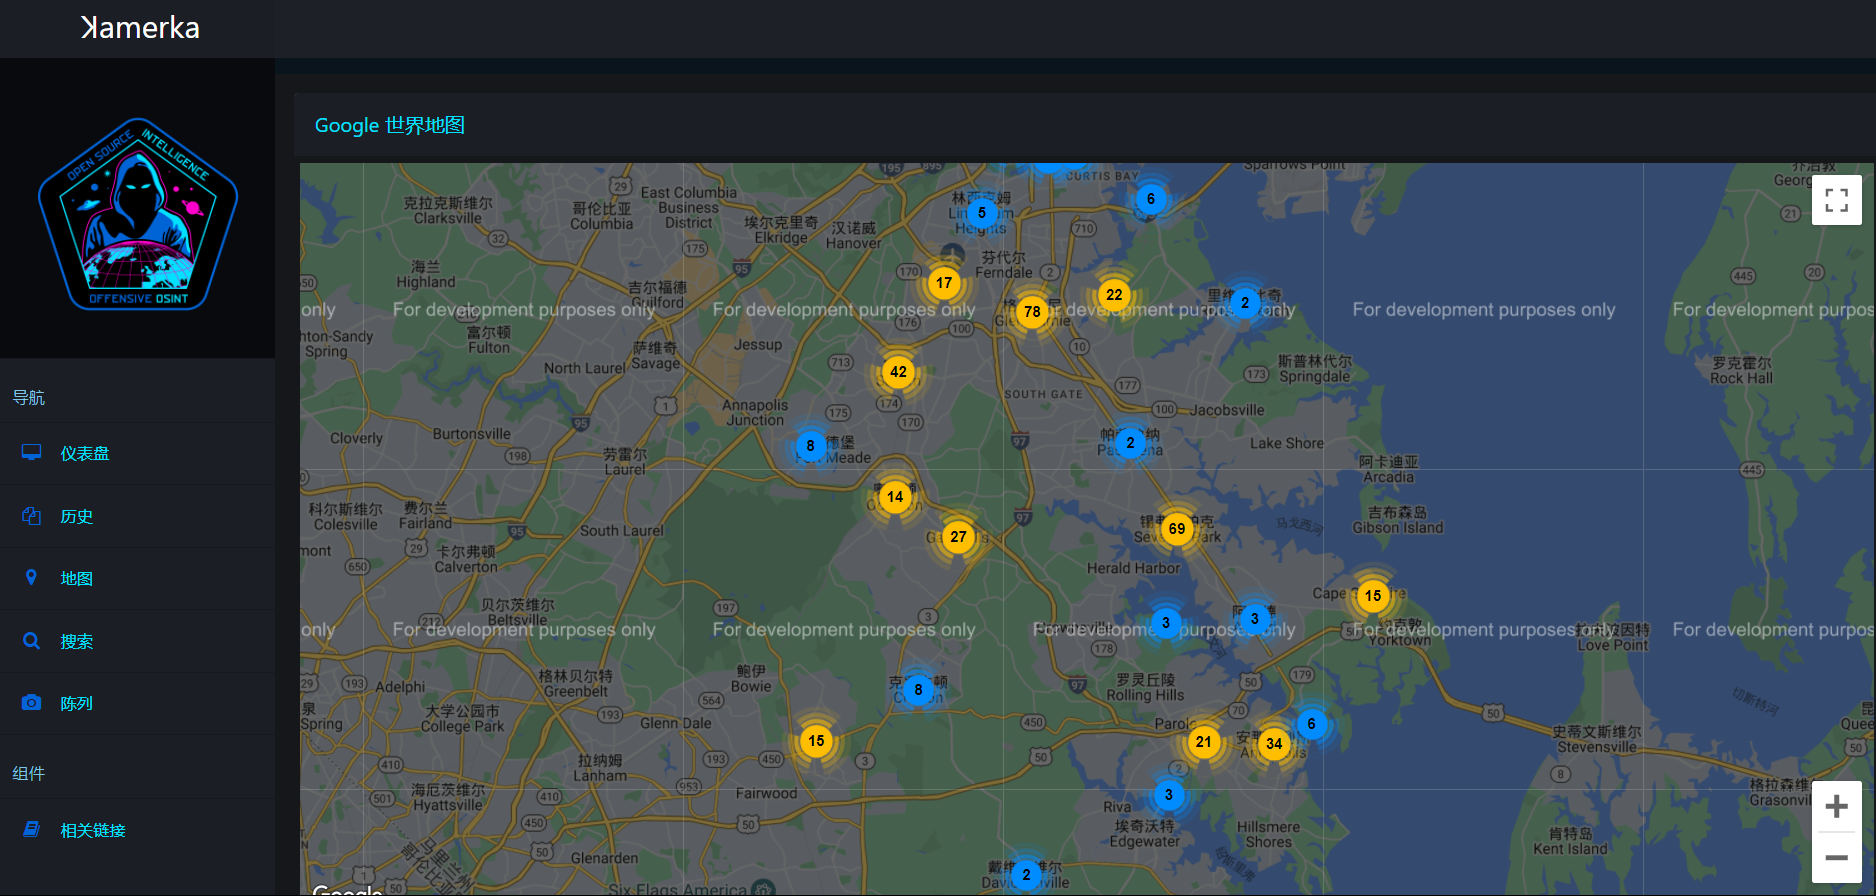1876x896 pixels.
Task: Open the 仪表盘 dashboard menu item
Action: coord(137,454)
